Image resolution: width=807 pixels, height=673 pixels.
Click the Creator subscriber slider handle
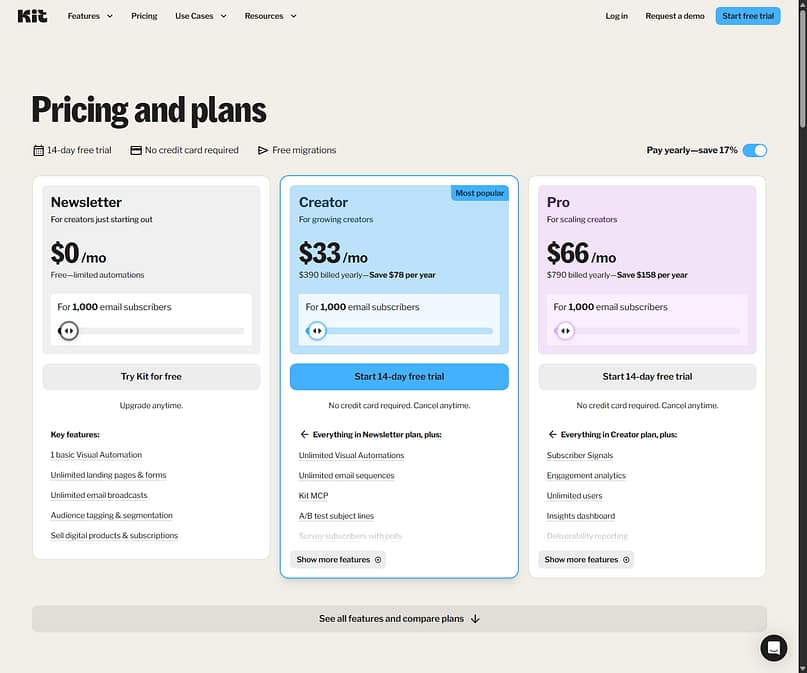click(x=317, y=331)
